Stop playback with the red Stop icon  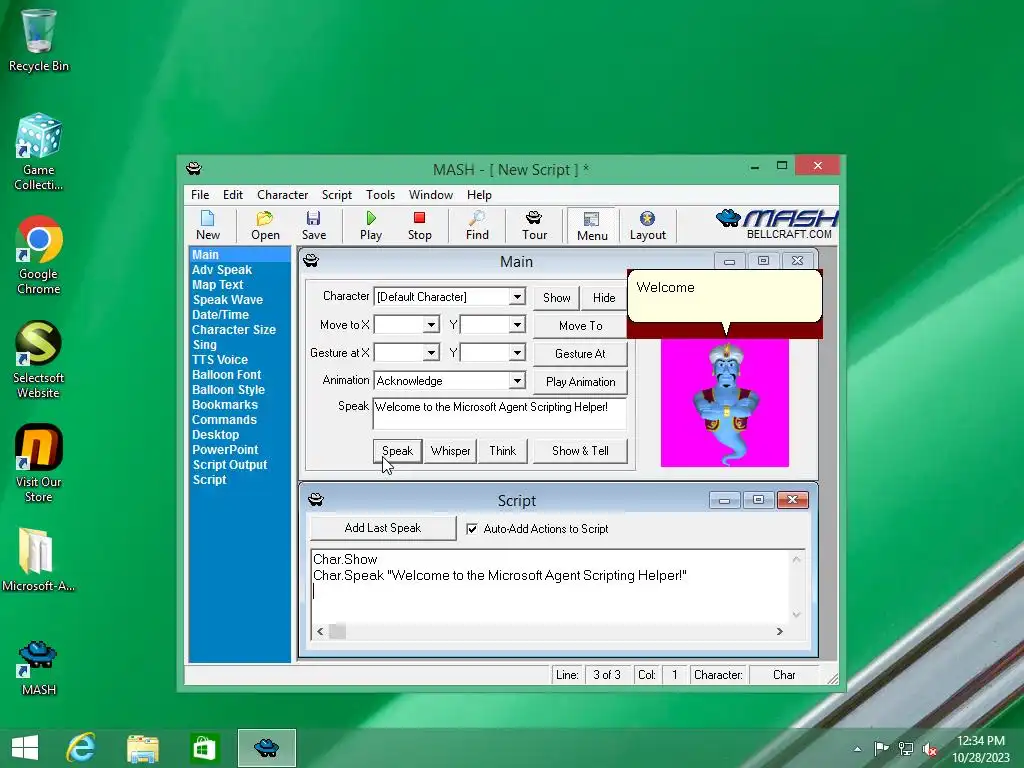point(419,225)
